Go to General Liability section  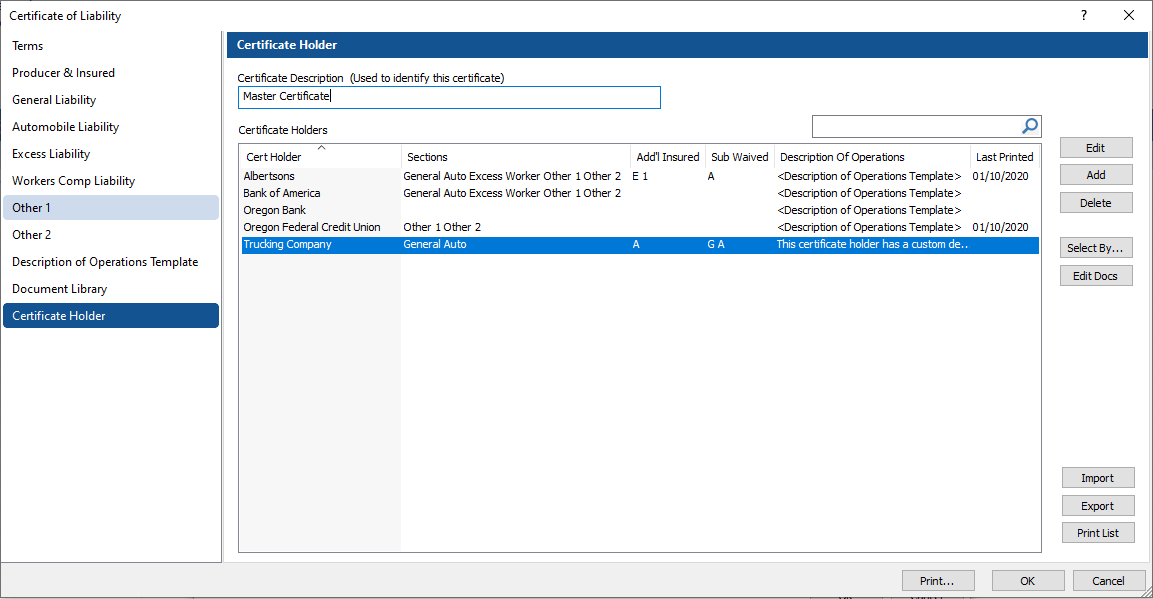(x=111, y=100)
